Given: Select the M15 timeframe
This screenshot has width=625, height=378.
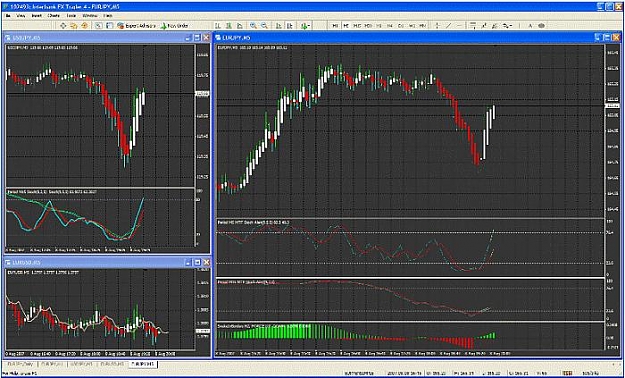Looking at the screenshot, I should coord(357,26).
